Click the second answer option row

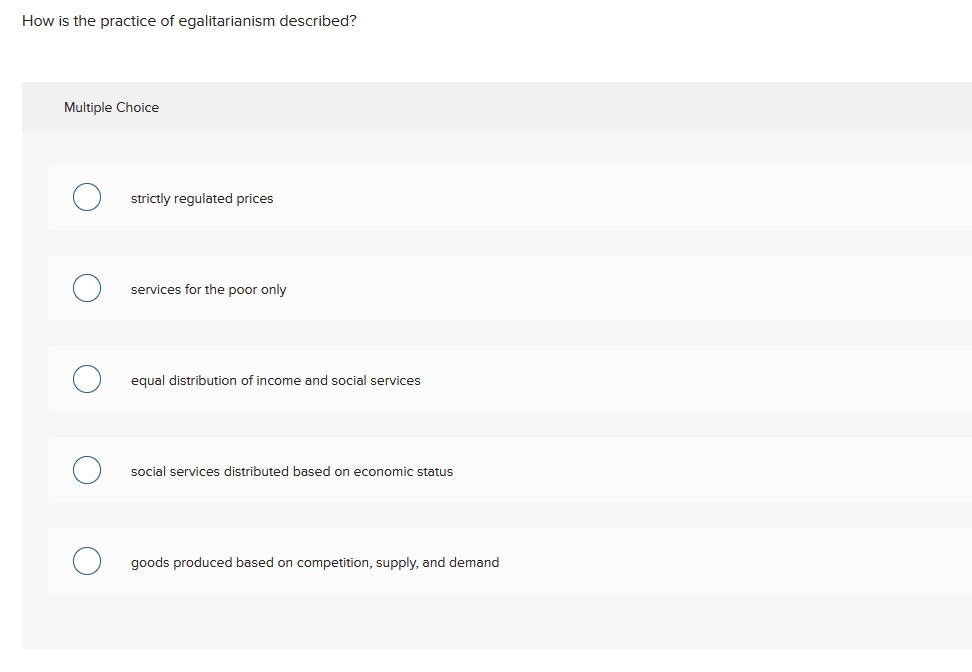coord(400,288)
